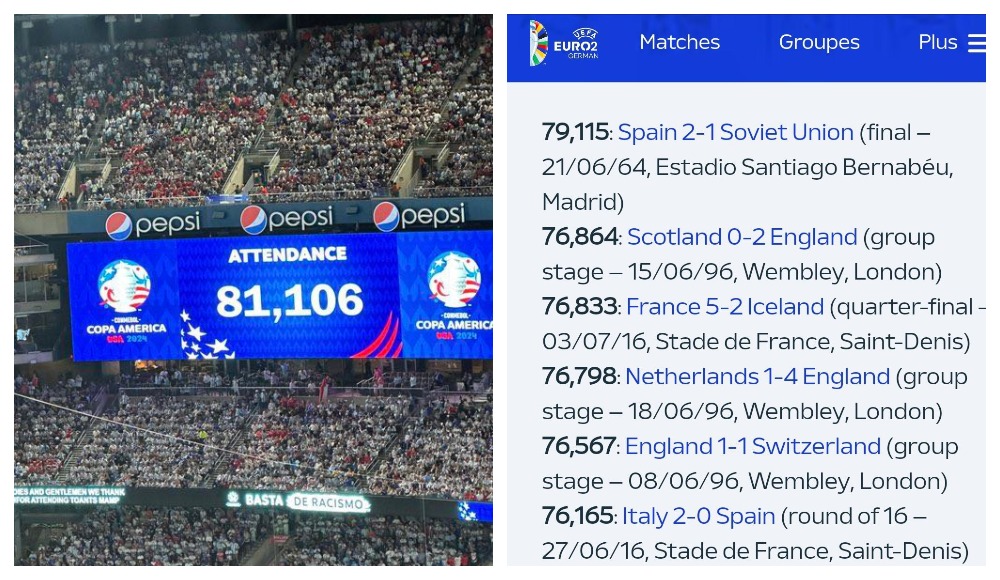Click the stadium attendance photo
Screen dimensions: 1000x580
[253, 290]
